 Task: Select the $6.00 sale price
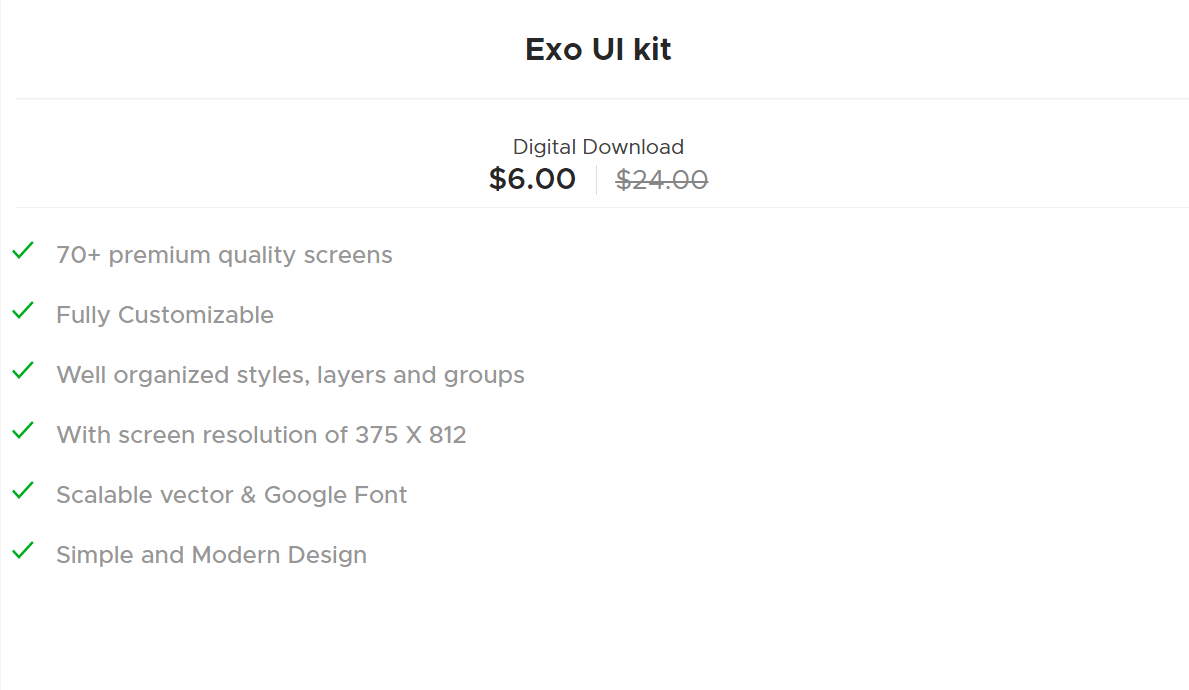pyautogui.click(x=532, y=179)
